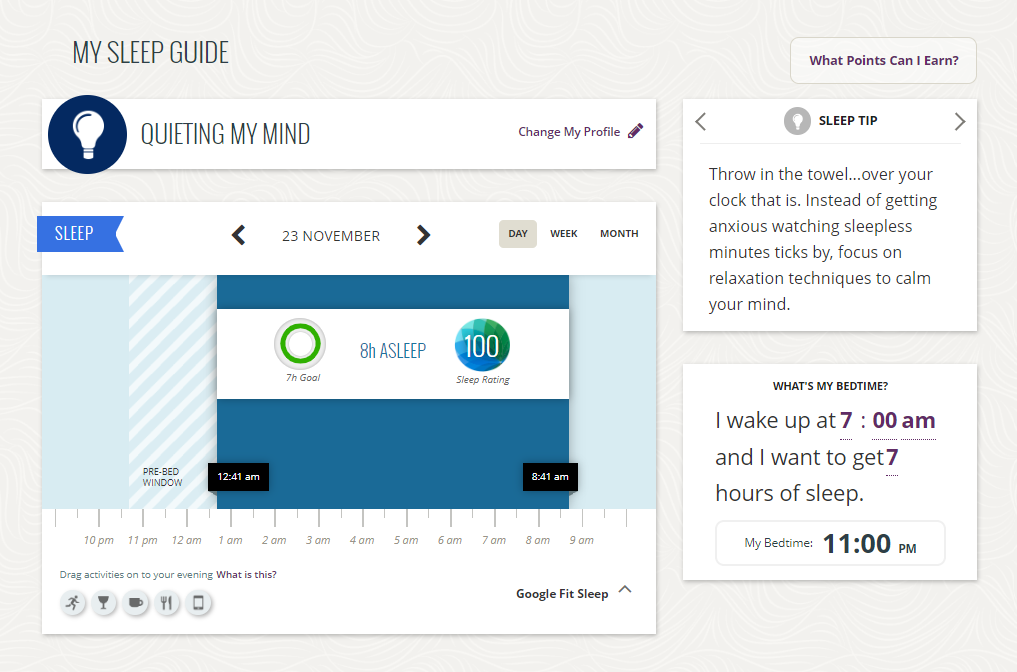This screenshot has height=672, width=1017.
Task: Collapse the Google Fit Sleep panel
Action: coord(625,590)
